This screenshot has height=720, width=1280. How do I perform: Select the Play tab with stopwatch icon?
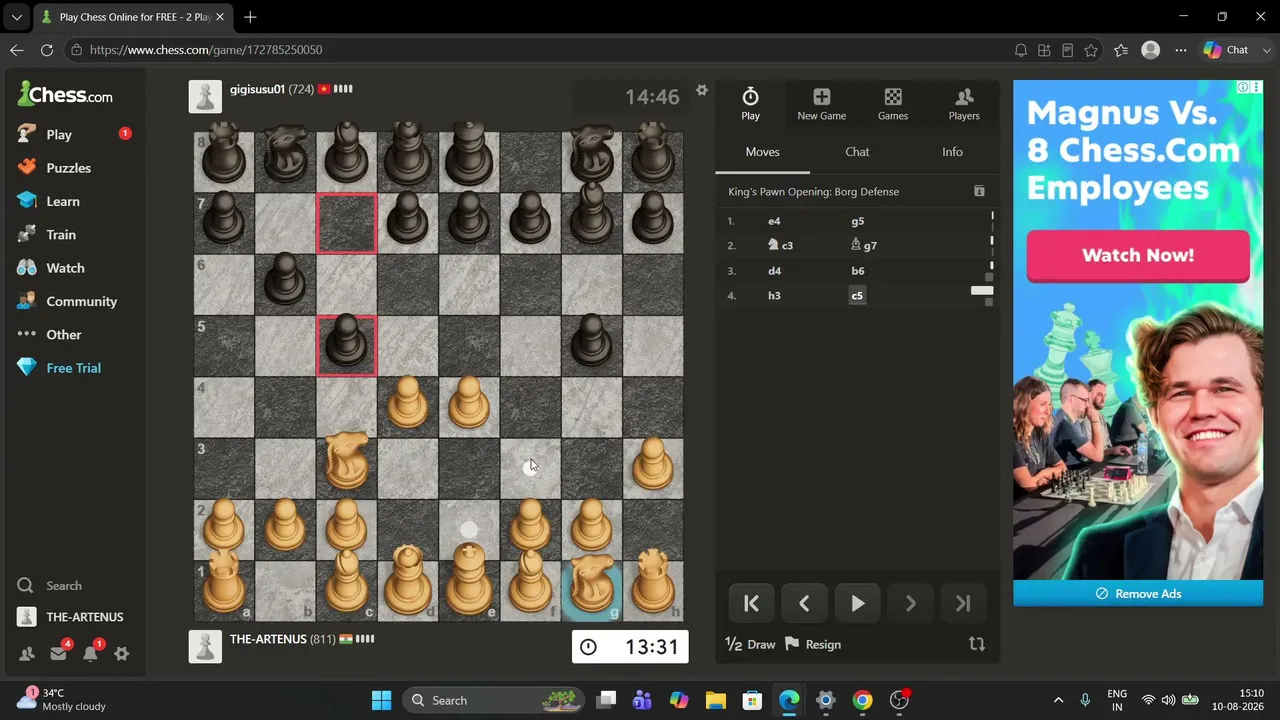750,104
